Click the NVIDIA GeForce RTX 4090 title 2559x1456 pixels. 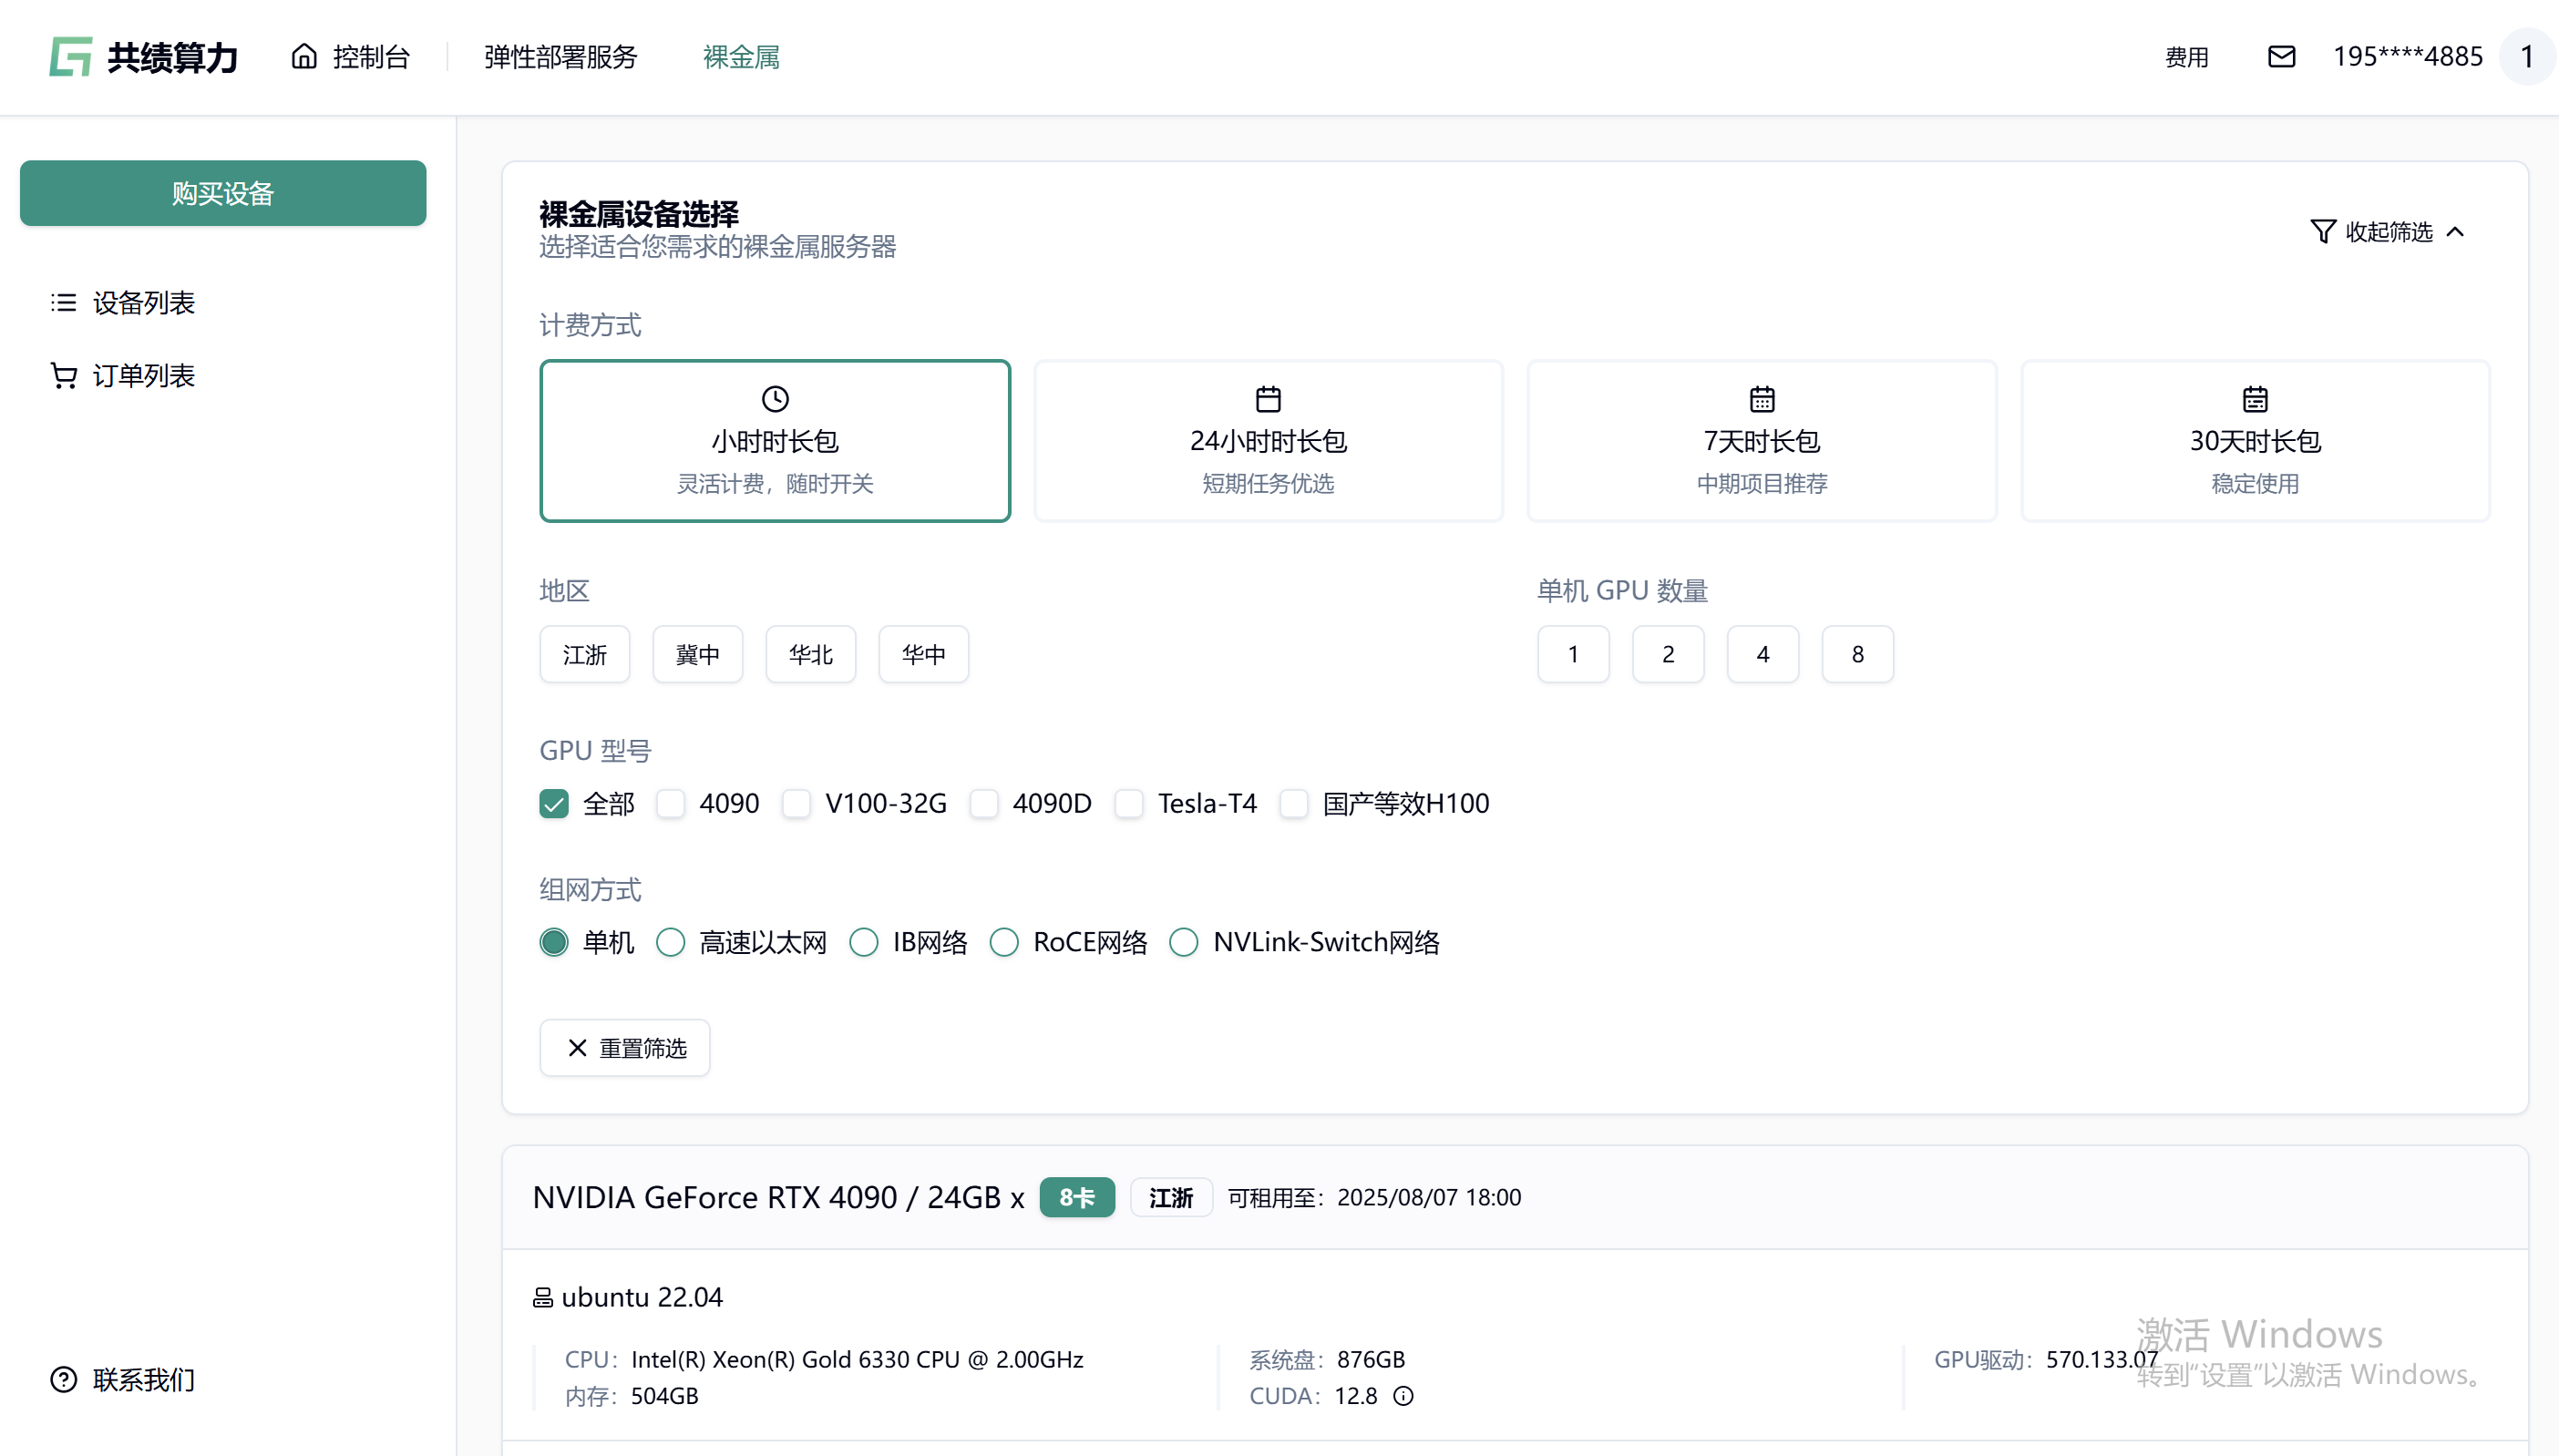point(778,1197)
